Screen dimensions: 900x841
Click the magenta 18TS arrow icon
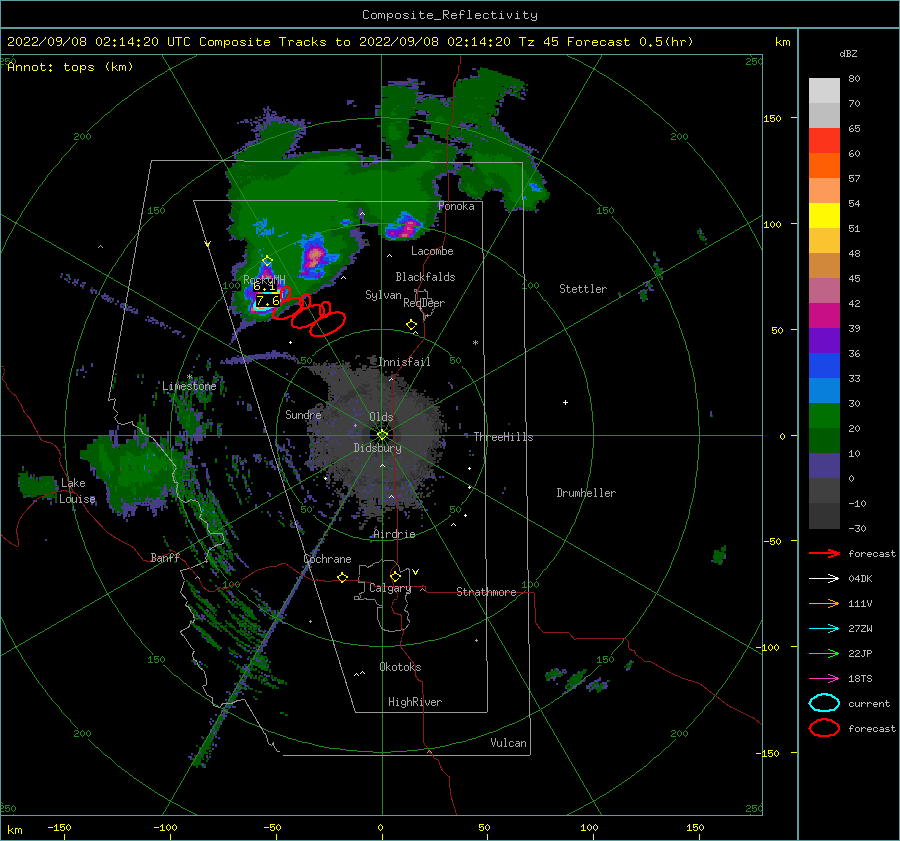[x=824, y=679]
